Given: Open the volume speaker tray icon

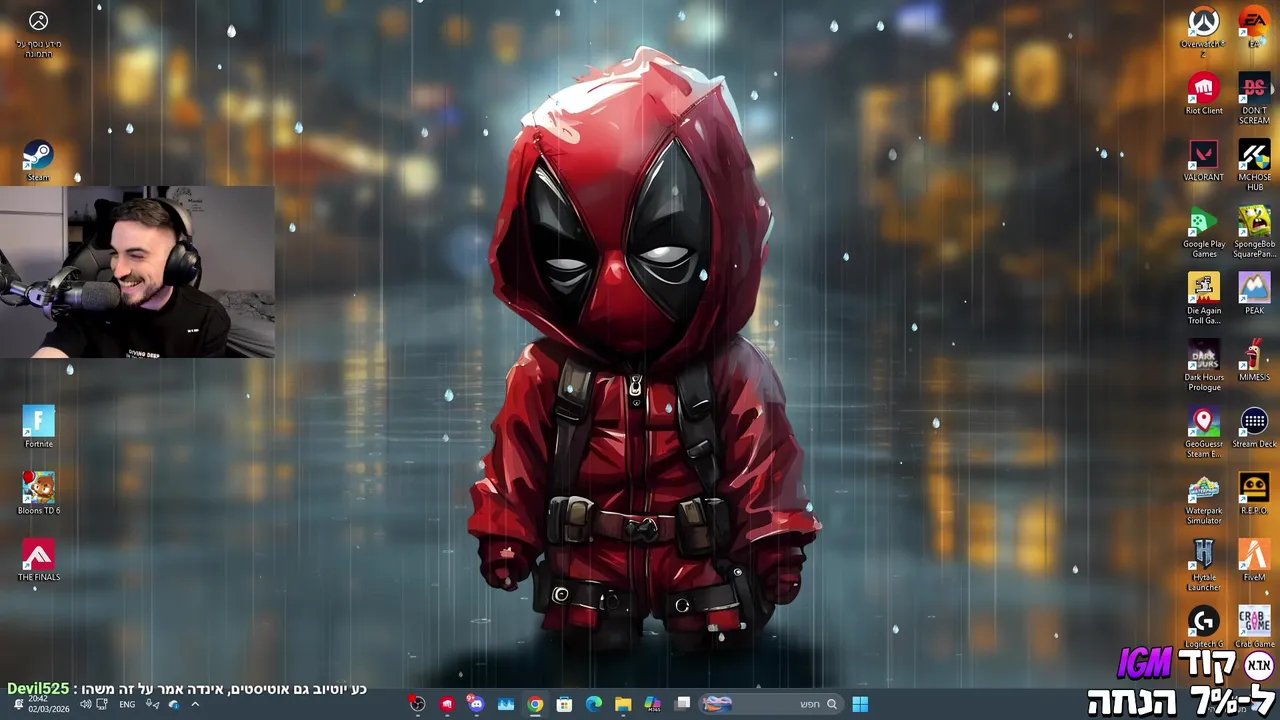Looking at the screenshot, I should point(85,704).
